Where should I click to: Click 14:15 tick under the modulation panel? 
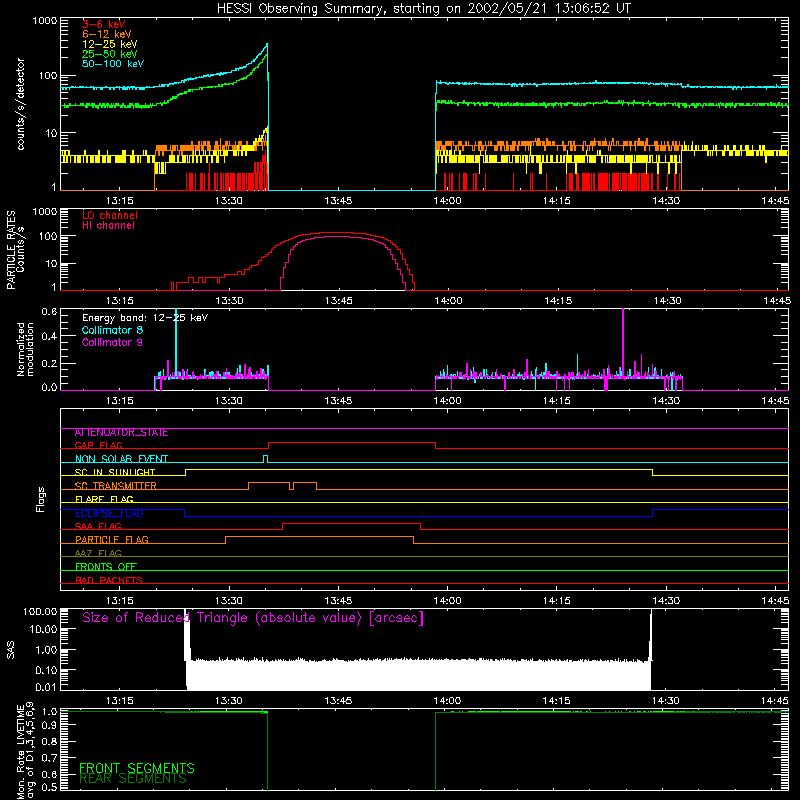[557, 401]
